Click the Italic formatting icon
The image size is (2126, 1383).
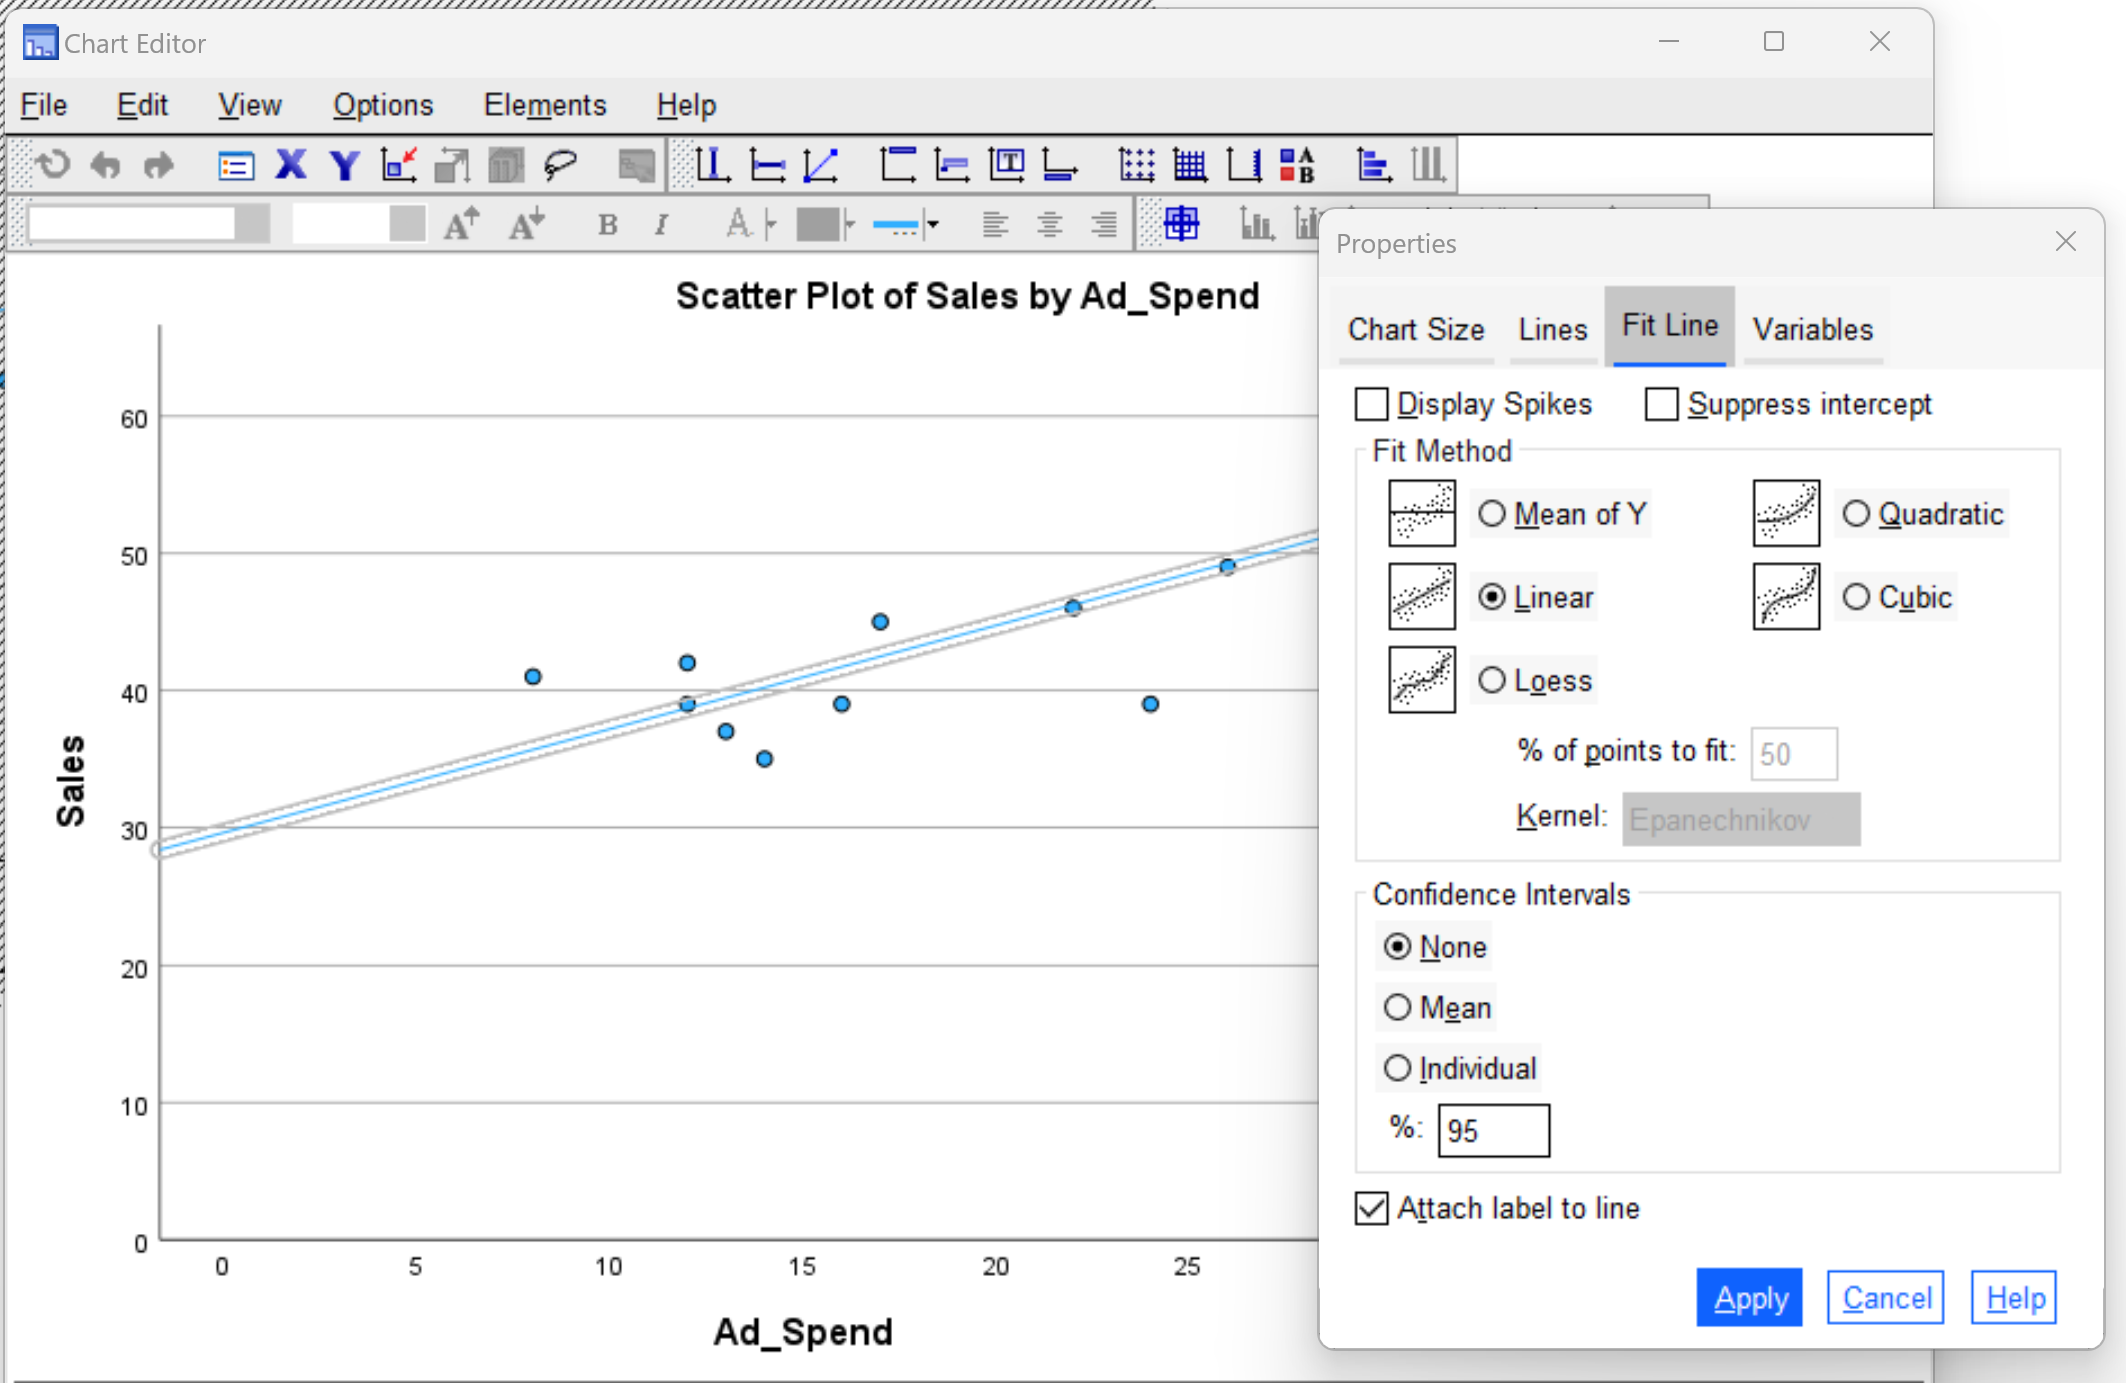[x=661, y=224]
